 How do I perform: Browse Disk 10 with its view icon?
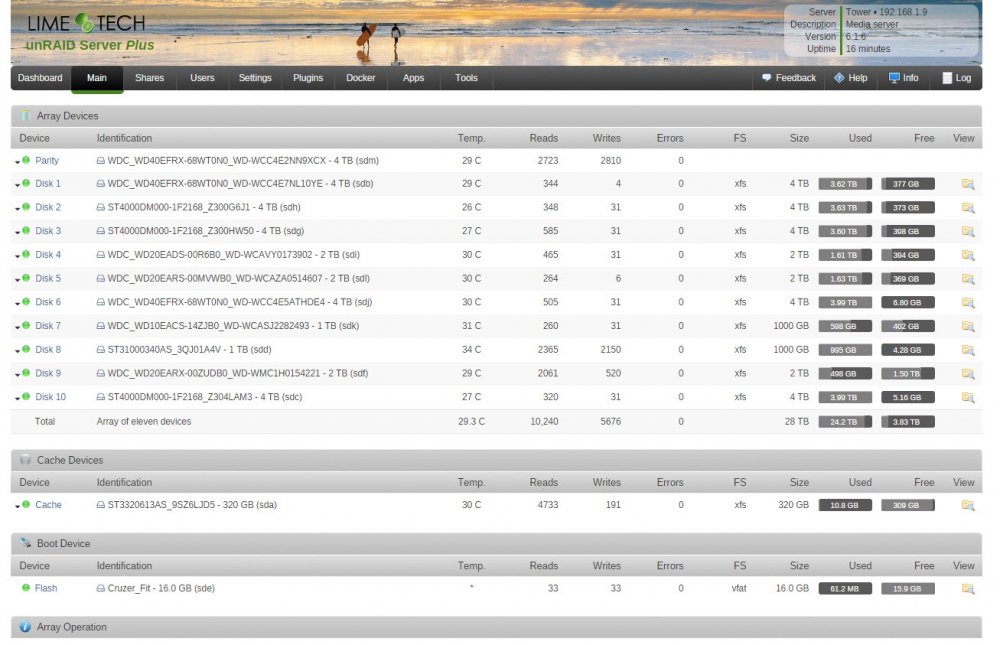click(967, 397)
